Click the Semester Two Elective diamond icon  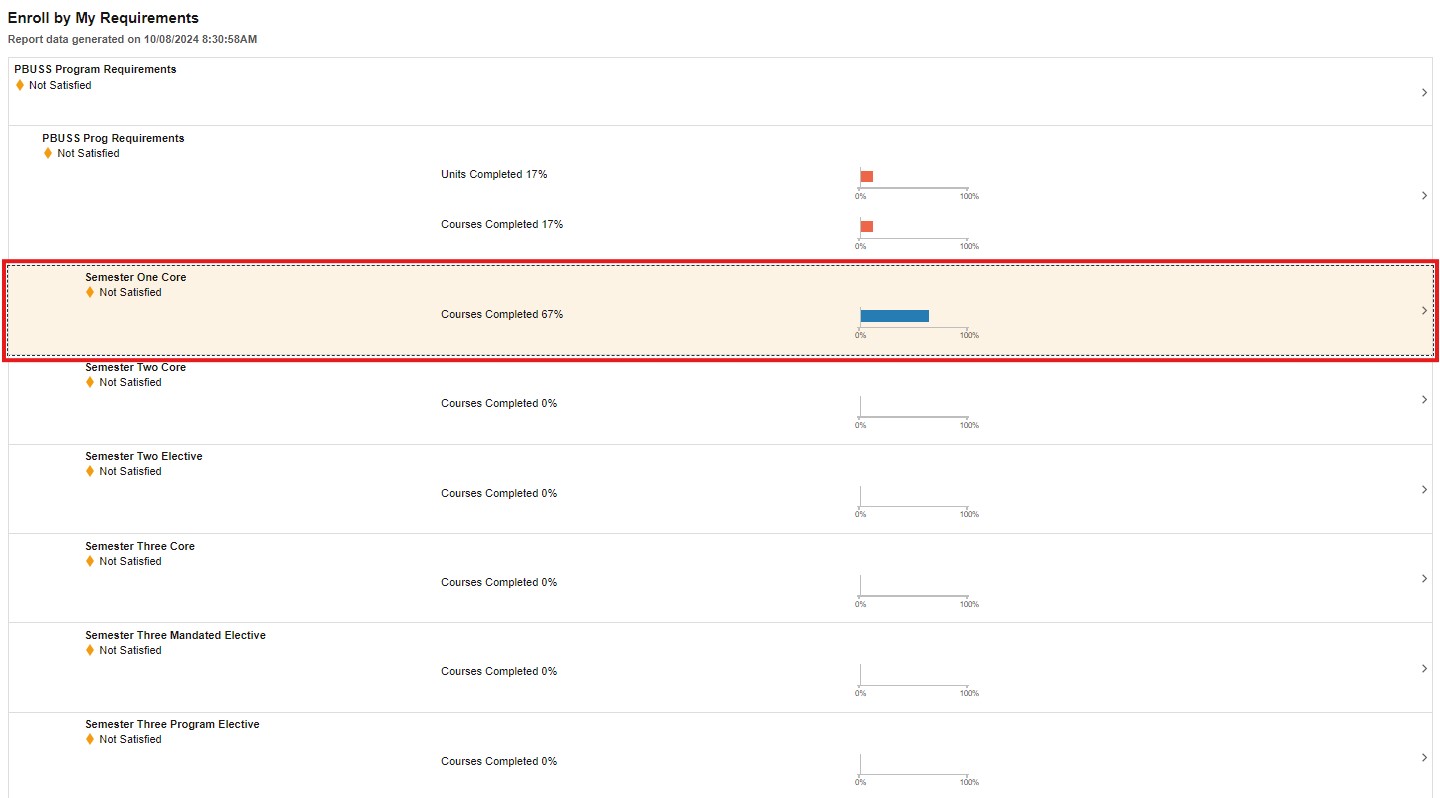[90, 472]
